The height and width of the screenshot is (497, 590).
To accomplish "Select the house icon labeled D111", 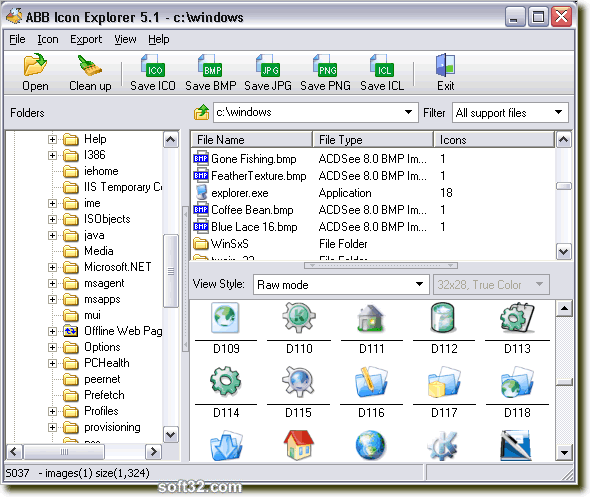I will pos(371,318).
